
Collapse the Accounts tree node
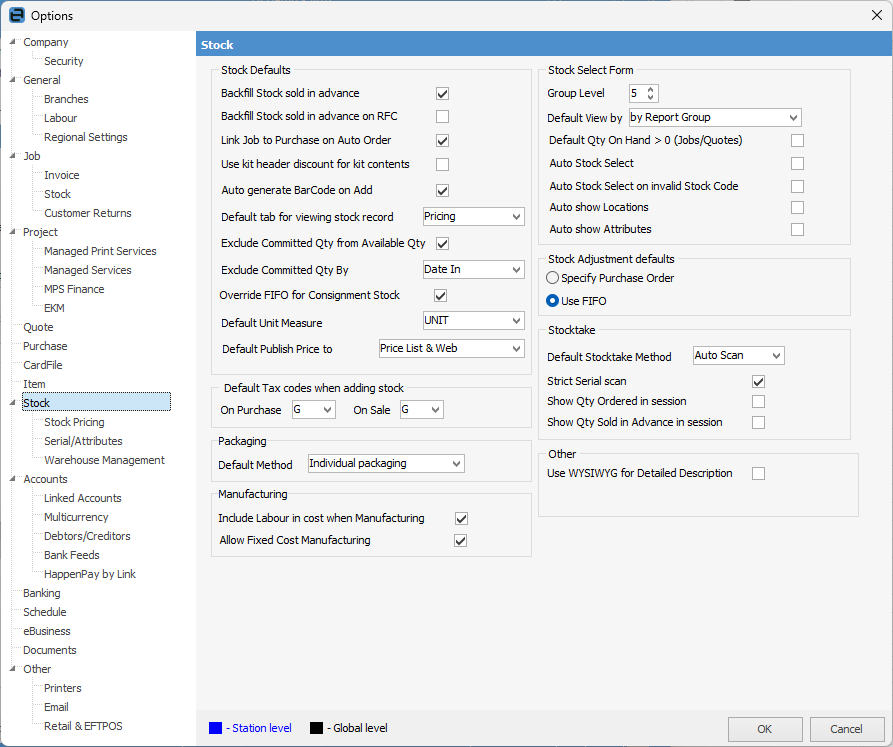coord(13,480)
